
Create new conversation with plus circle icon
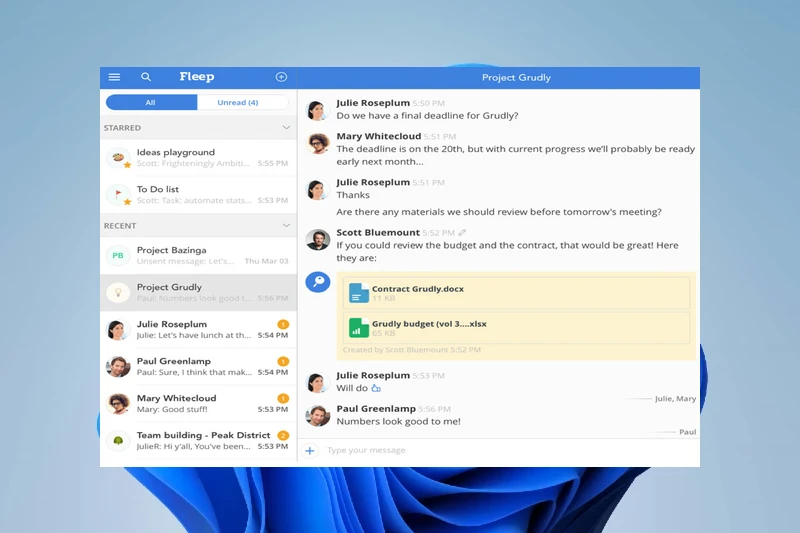coord(281,77)
